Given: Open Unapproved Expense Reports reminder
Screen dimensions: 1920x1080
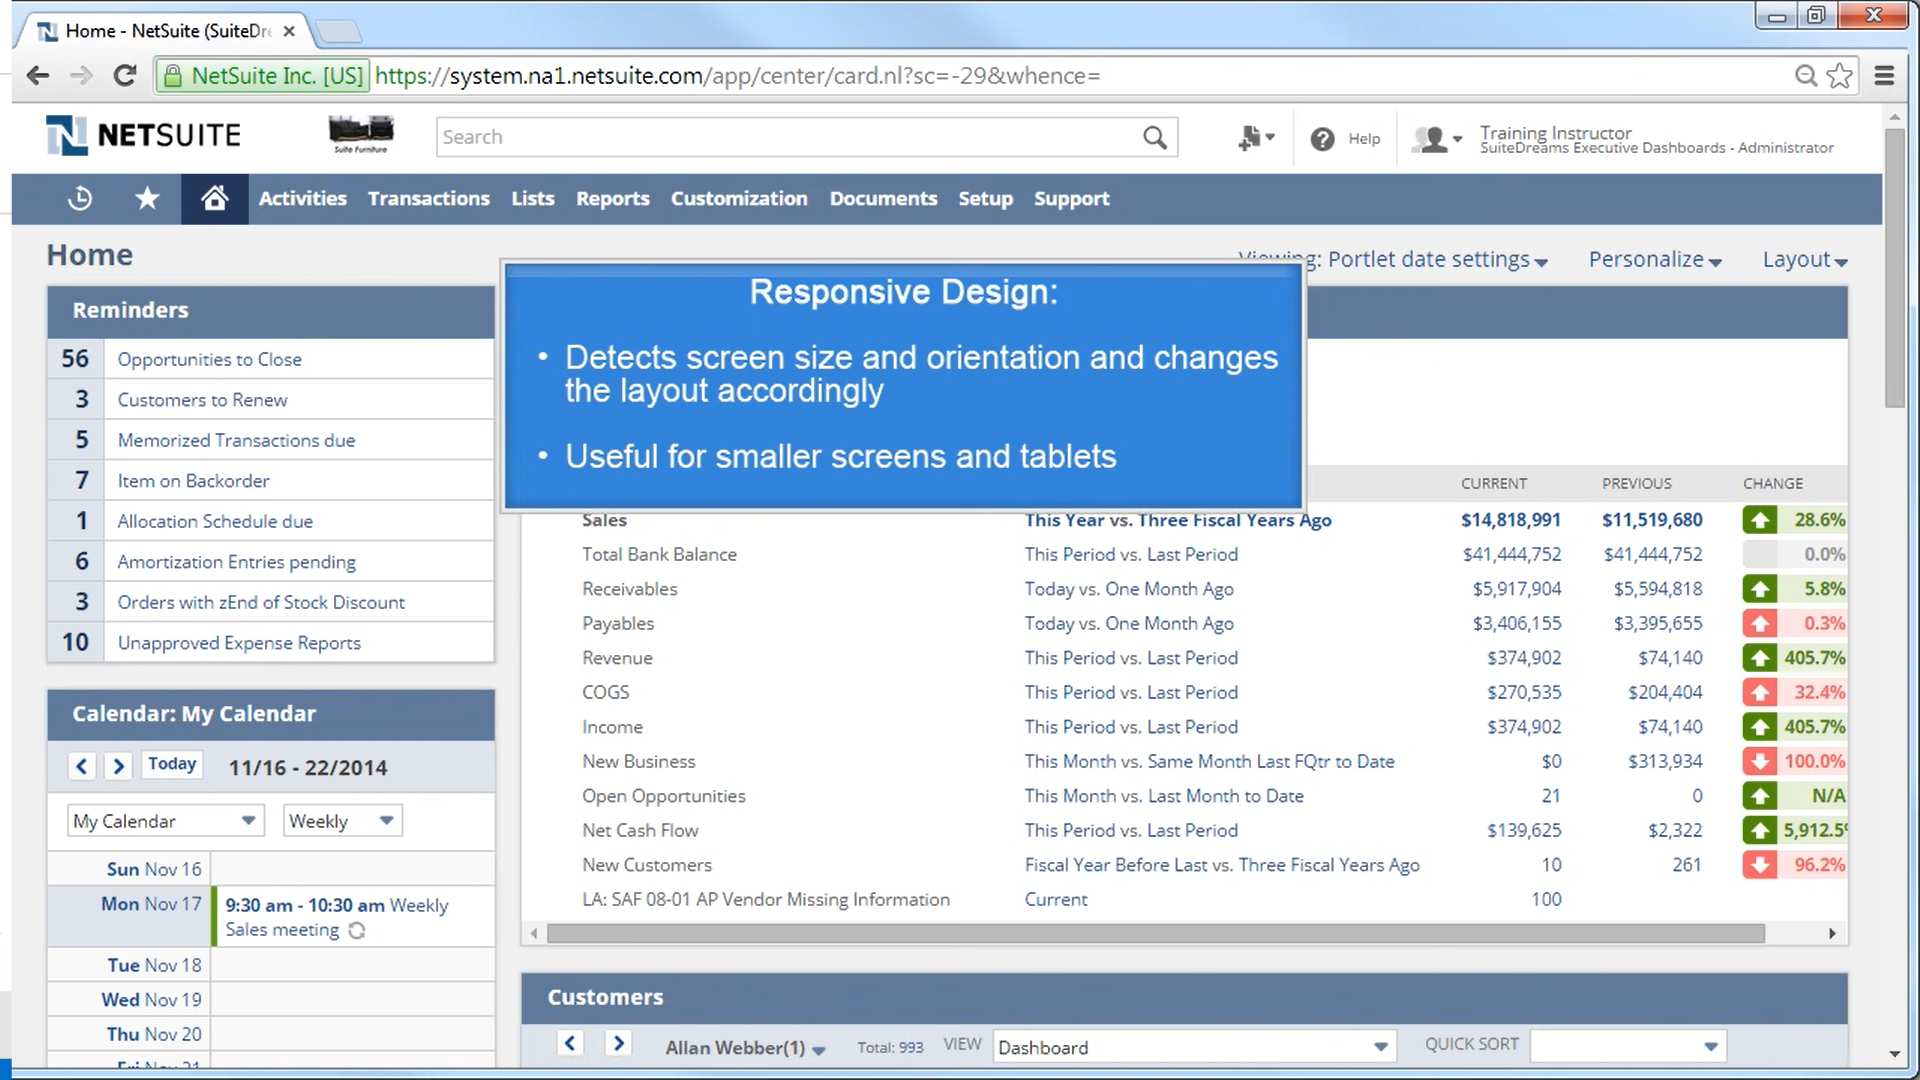Looking at the screenshot, I should coord(240,643).
